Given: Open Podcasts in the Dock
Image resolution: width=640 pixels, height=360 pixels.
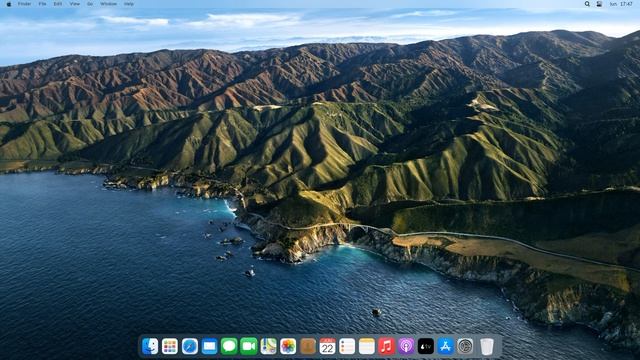Looking at the screenshot, I should click(406, 347).
